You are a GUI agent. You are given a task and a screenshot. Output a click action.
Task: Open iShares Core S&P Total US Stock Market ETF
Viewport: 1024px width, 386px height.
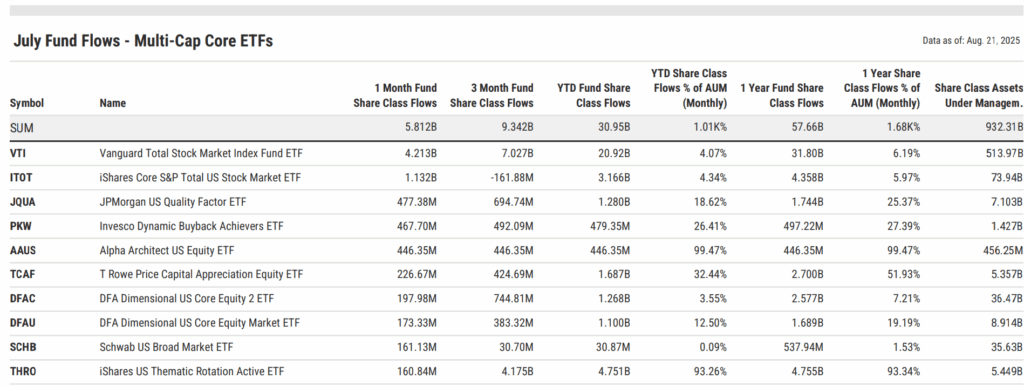point(200,178)
